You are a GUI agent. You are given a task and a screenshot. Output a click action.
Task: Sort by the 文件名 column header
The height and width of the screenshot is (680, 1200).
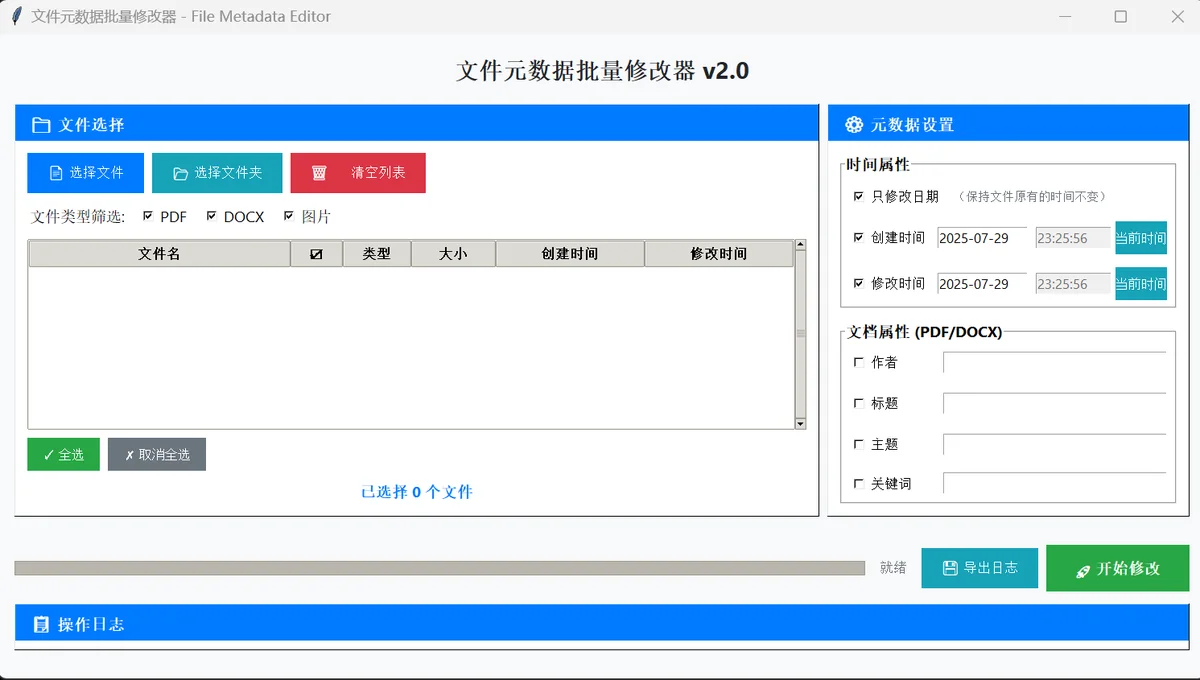[x=159, y=254]
